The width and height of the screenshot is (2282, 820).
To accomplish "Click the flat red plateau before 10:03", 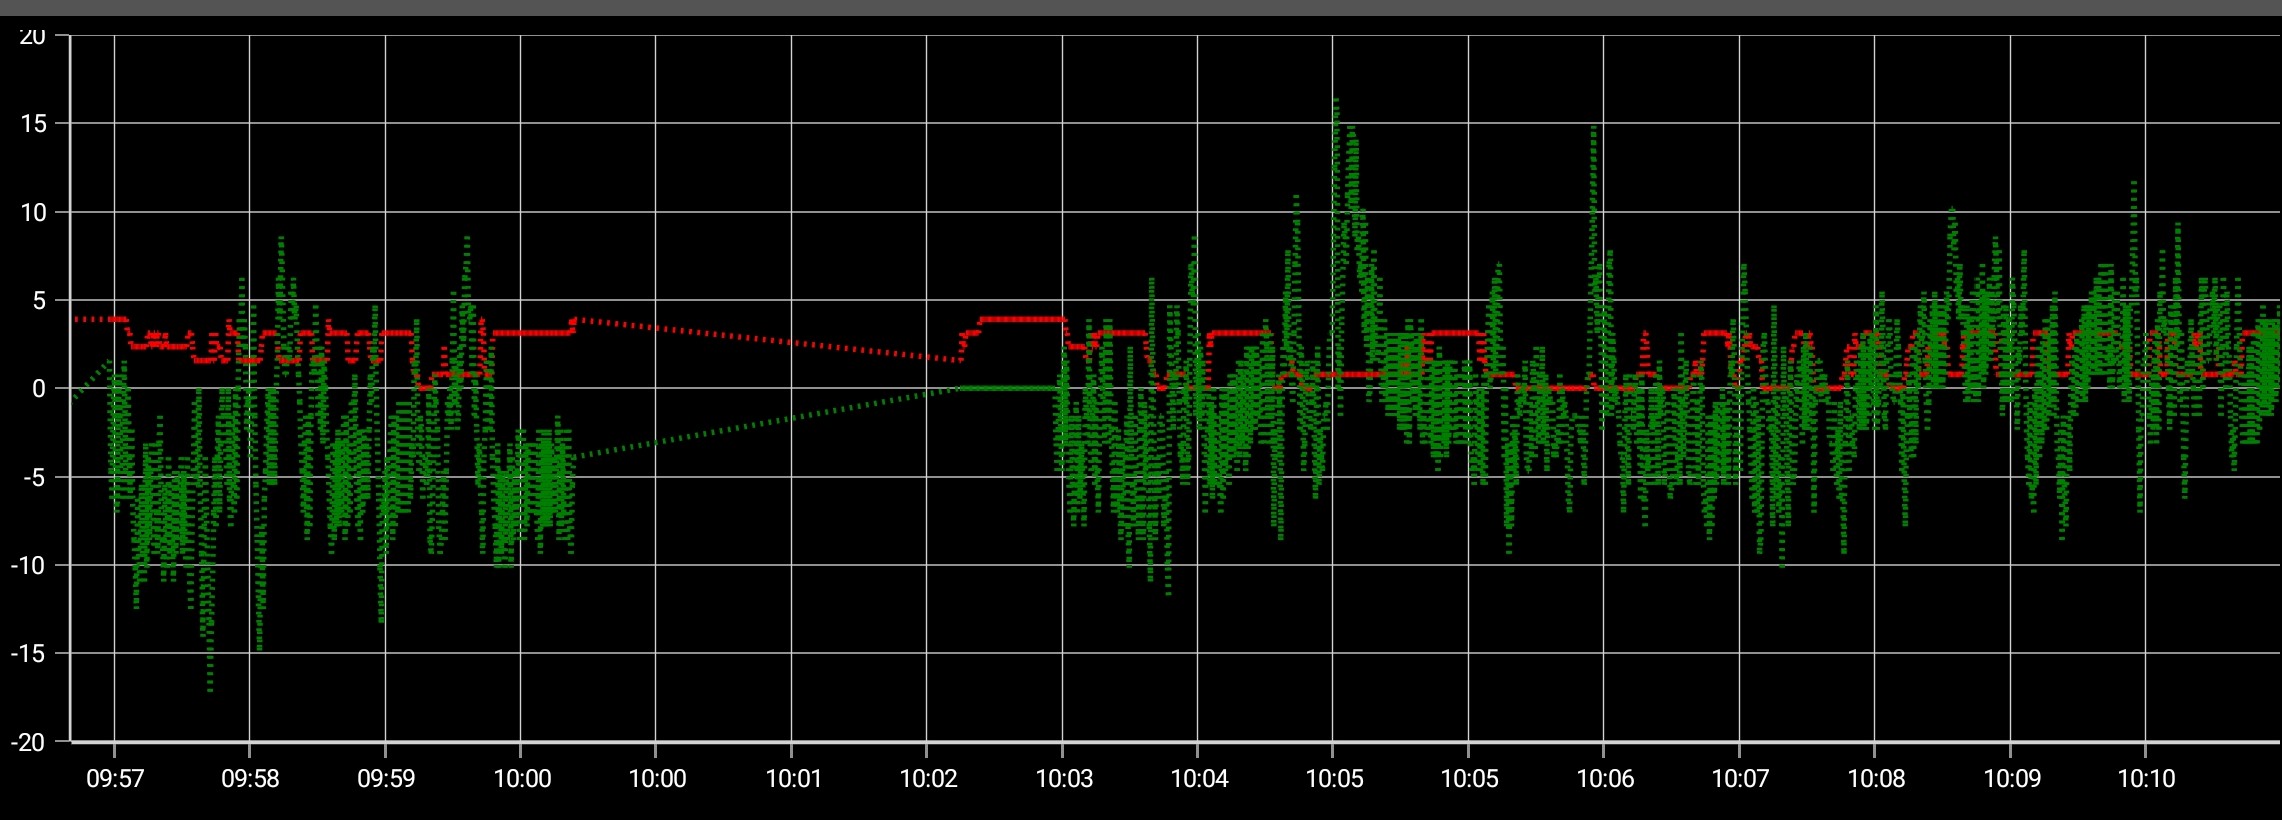I will (1021, 319).
